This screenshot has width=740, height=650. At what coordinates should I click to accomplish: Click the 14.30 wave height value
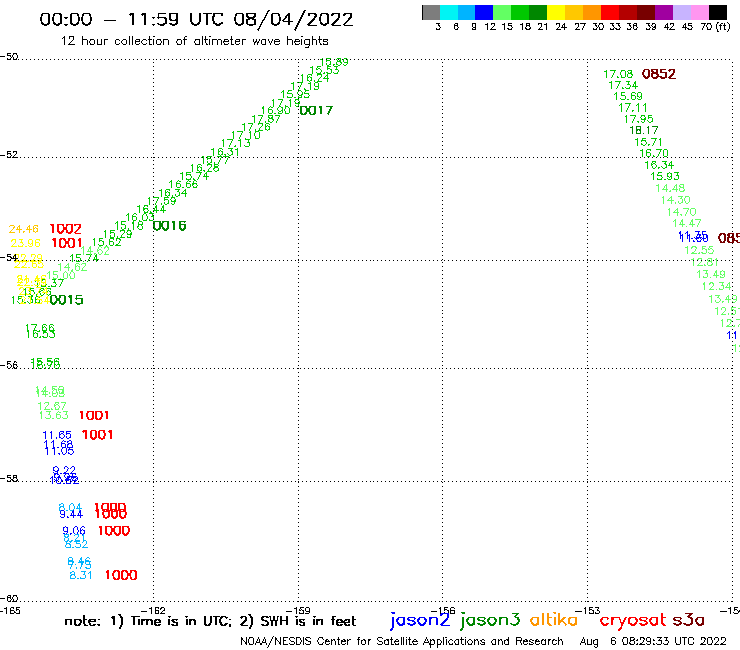(675, 200)
